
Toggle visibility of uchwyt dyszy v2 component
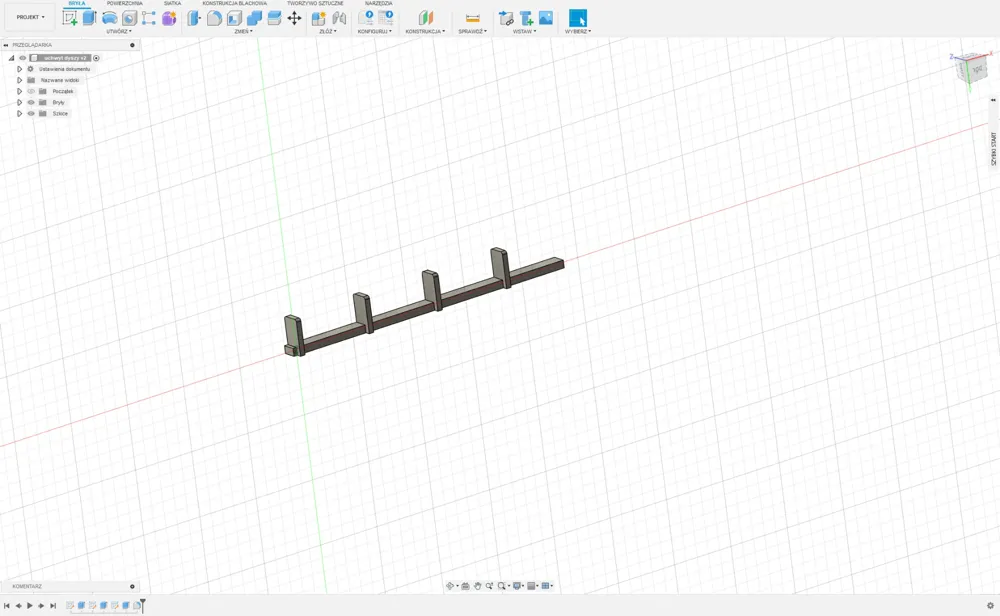22,58
